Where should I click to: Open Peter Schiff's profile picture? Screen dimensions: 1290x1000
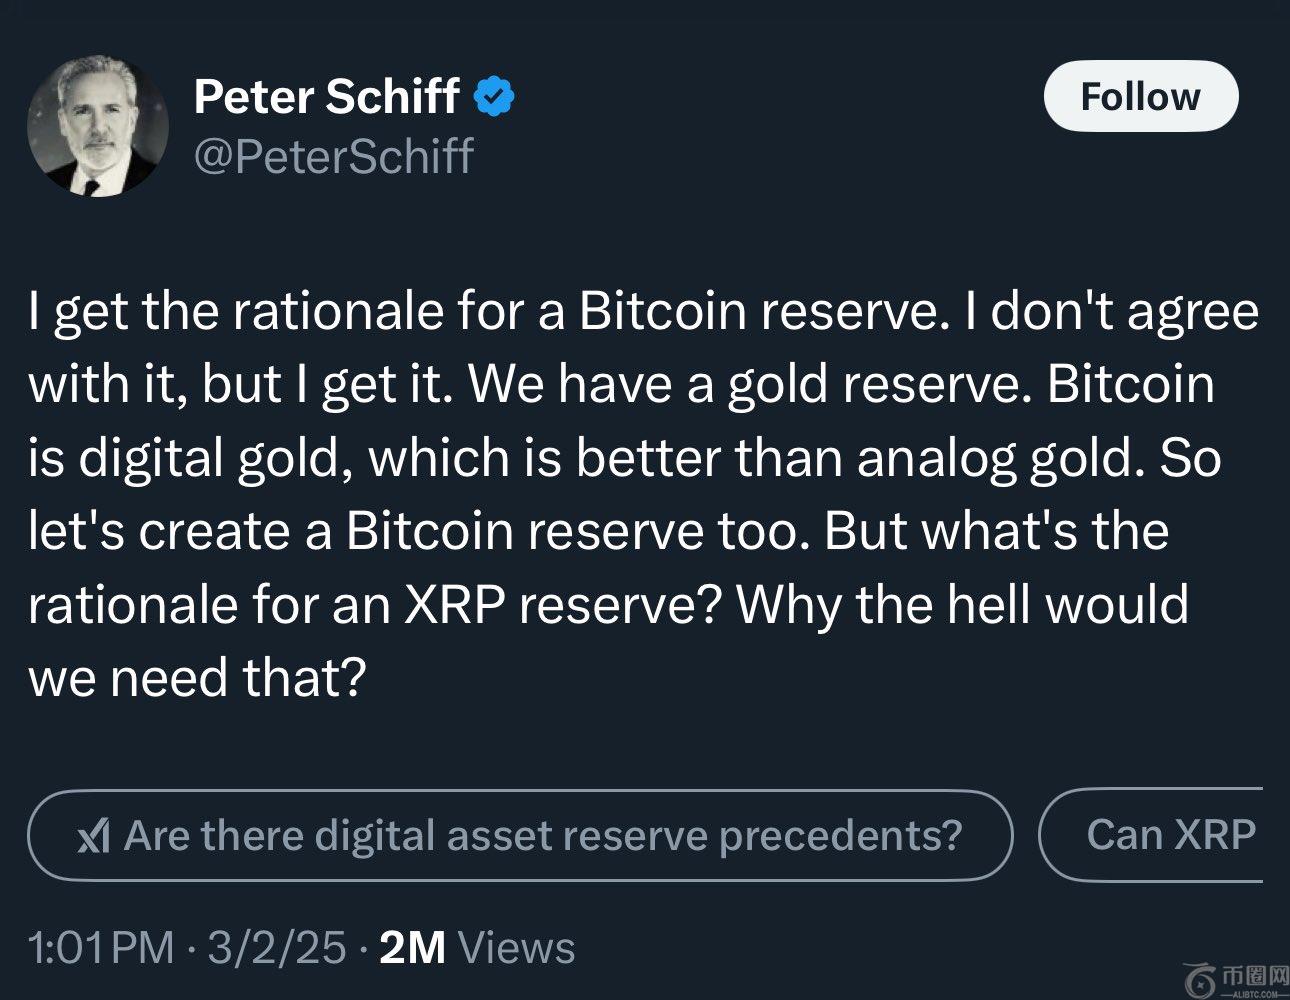click(x=98, y=126)
